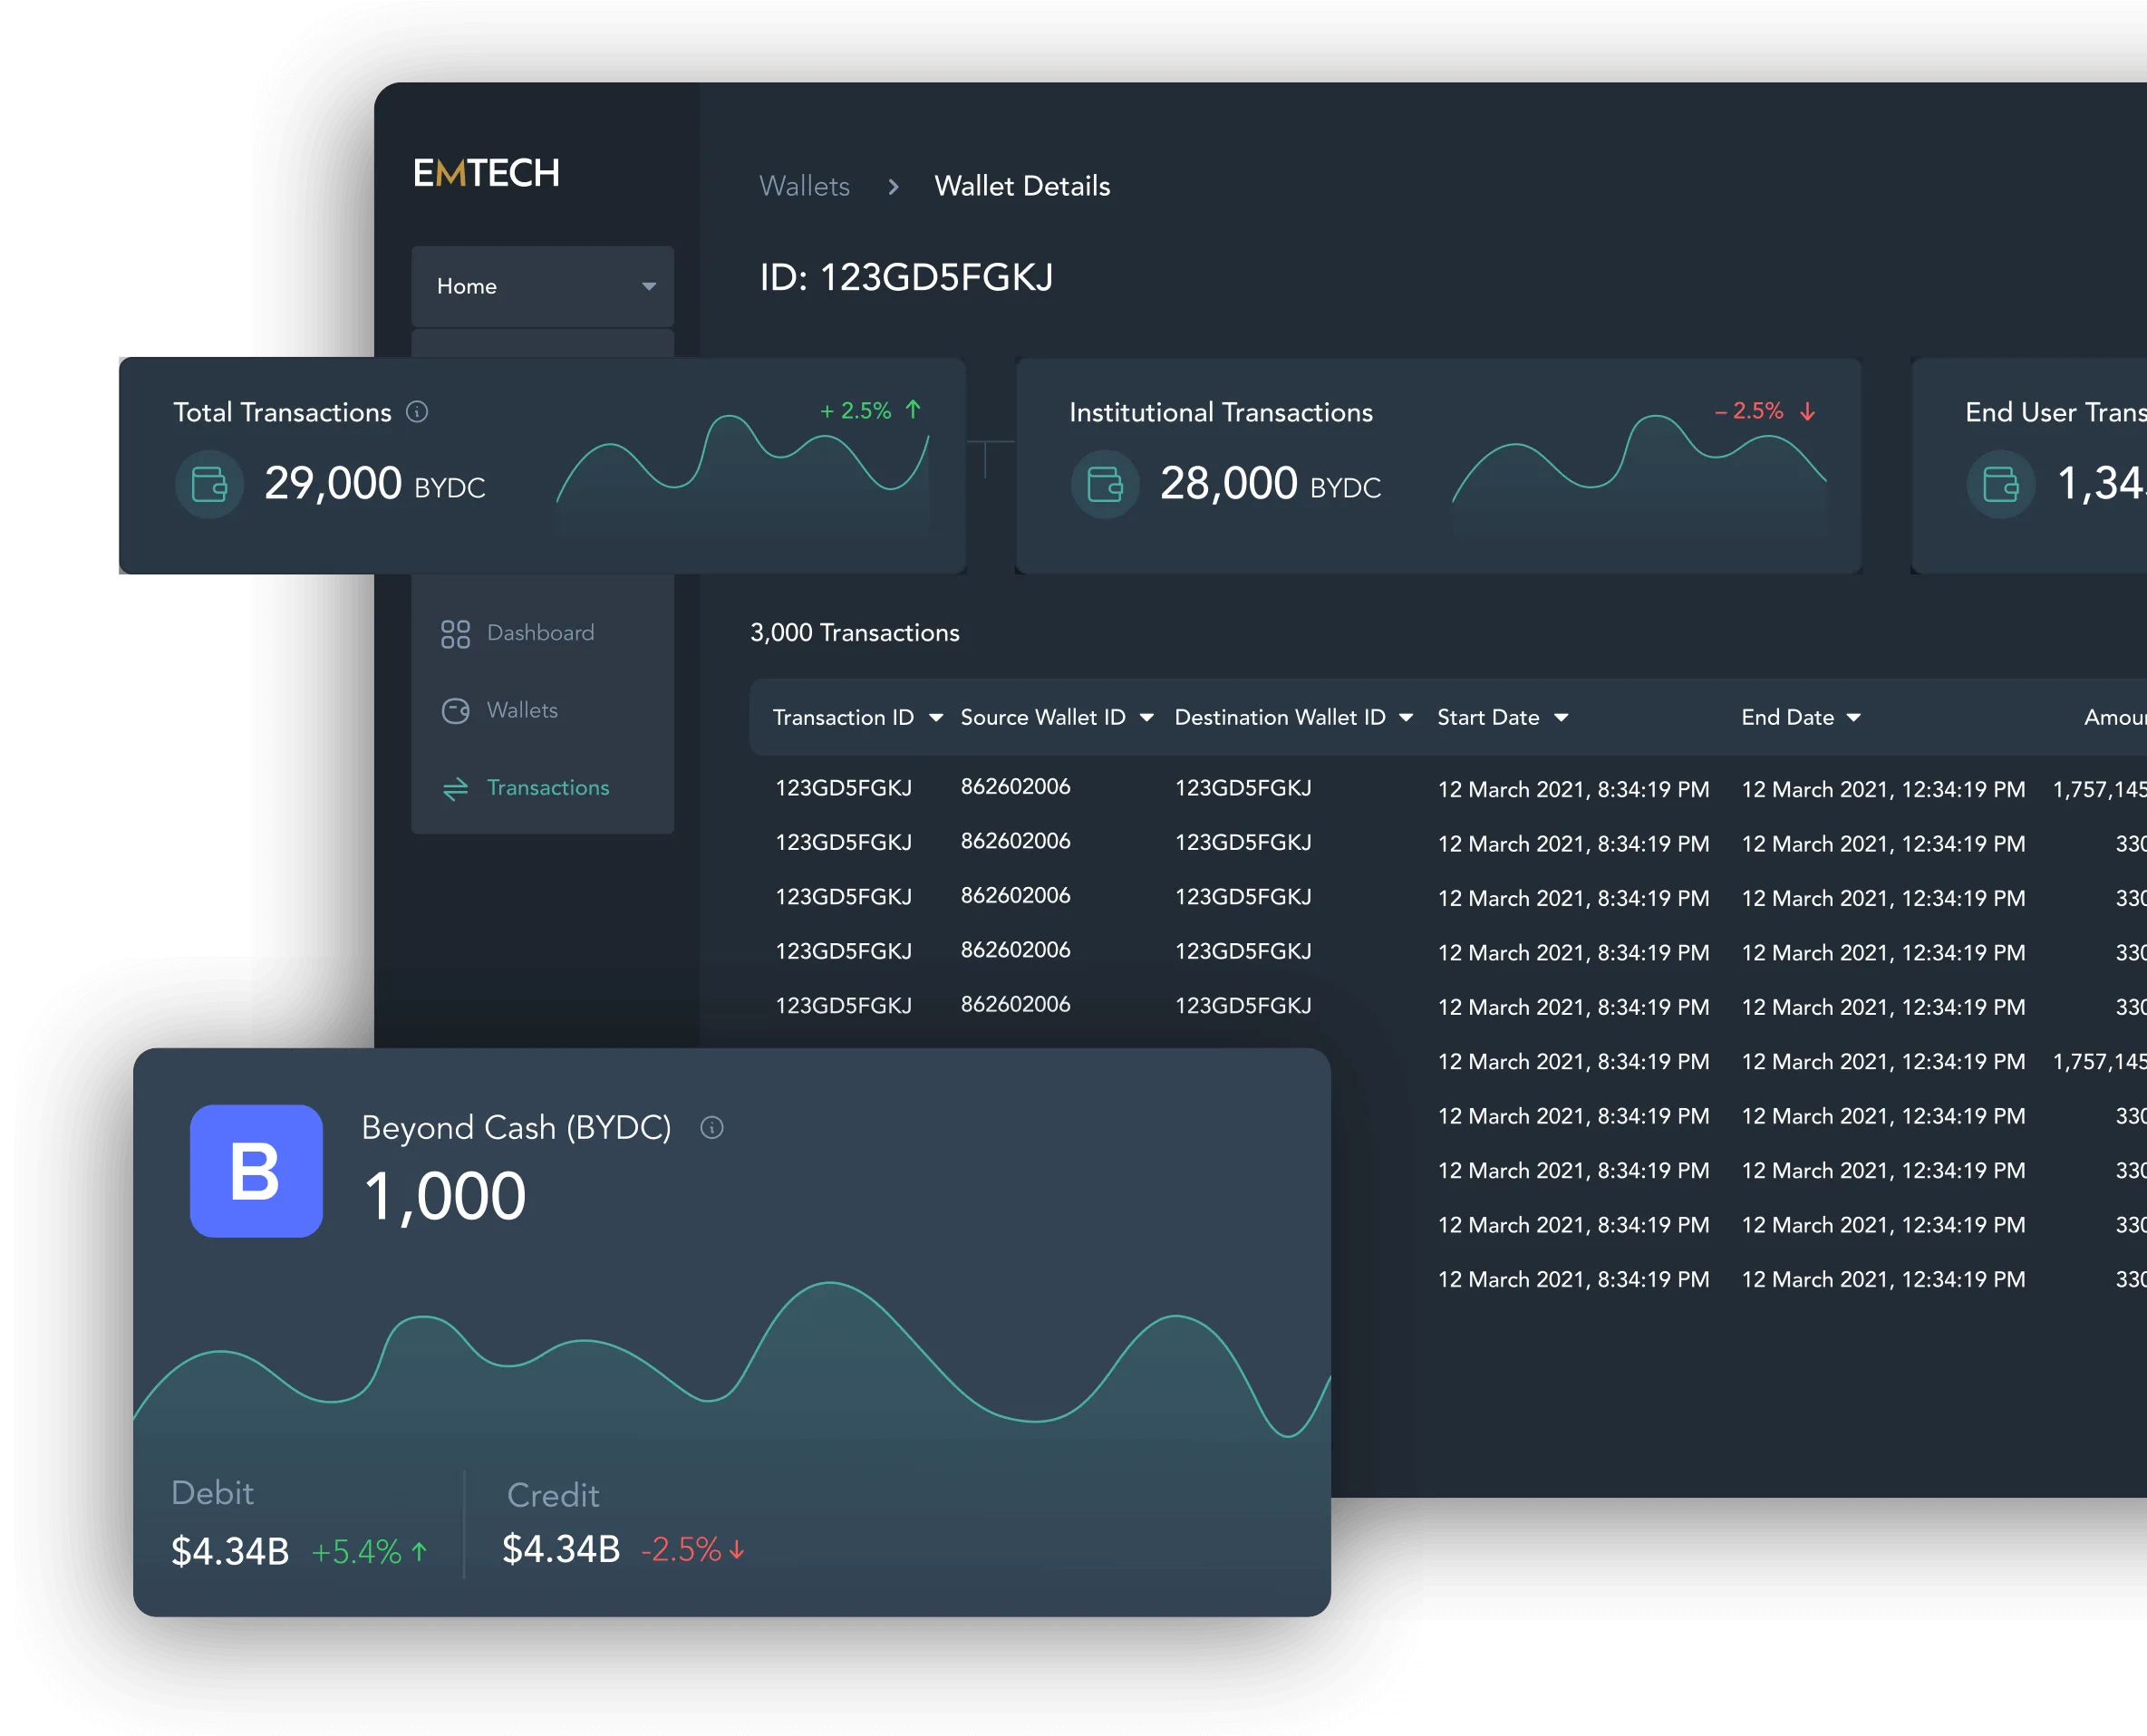Viewport: 2147px width, 1736px height.
Task: Click the Debit $4.34B value
Action: pyautogui.click(x=230, y=1552)
